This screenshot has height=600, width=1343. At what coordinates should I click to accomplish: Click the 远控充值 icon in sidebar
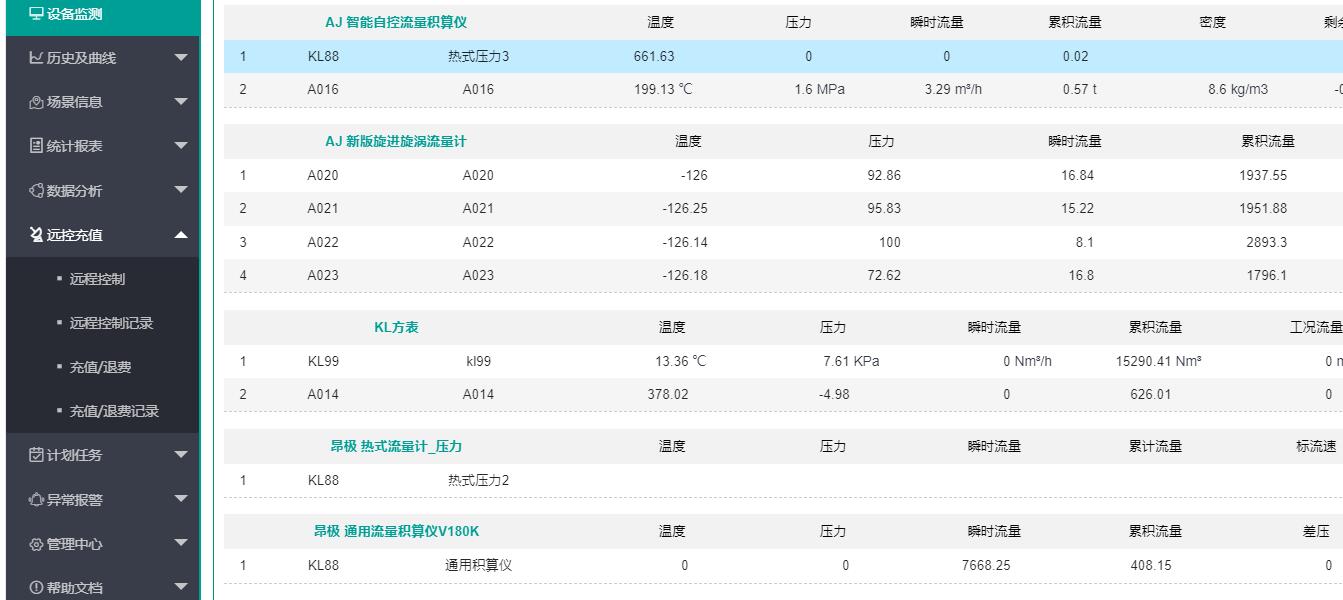coord(36,235)
